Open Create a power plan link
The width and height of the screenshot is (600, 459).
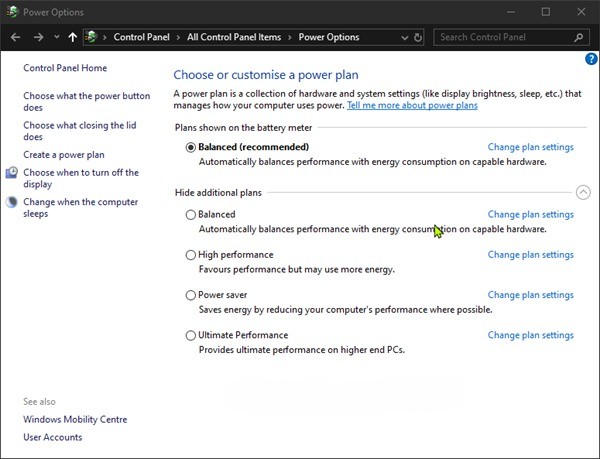pyautogui.click(x=63, y=155)
